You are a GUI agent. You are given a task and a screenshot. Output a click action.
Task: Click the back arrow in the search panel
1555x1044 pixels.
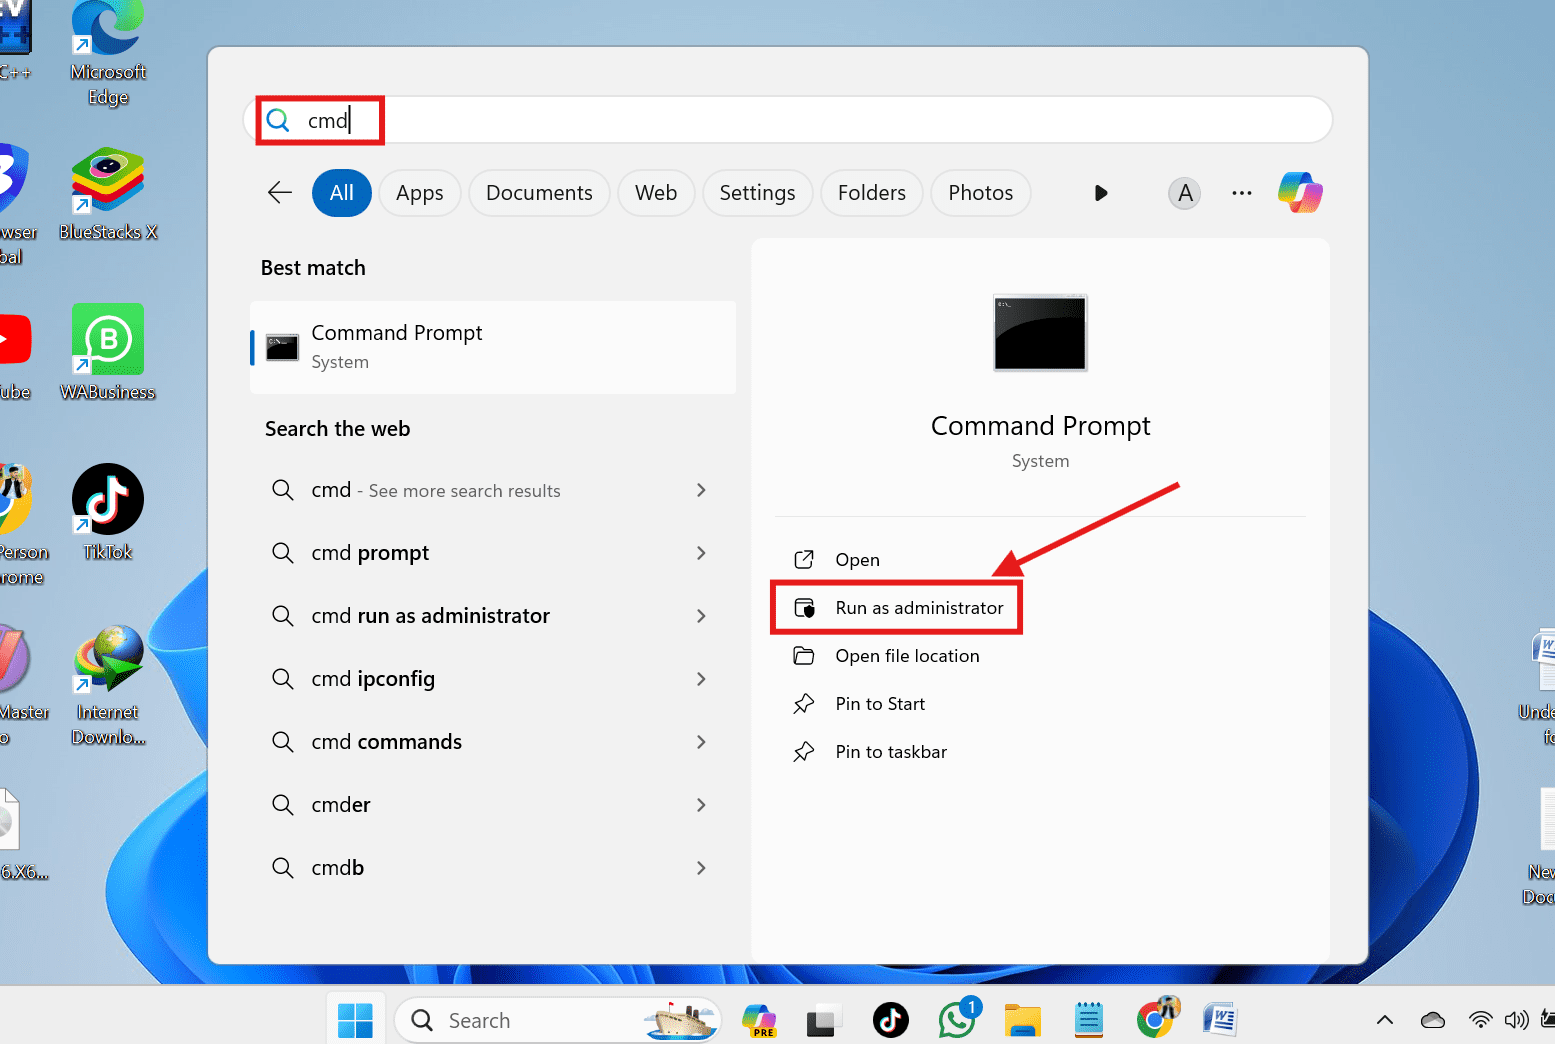pos(279,193)
